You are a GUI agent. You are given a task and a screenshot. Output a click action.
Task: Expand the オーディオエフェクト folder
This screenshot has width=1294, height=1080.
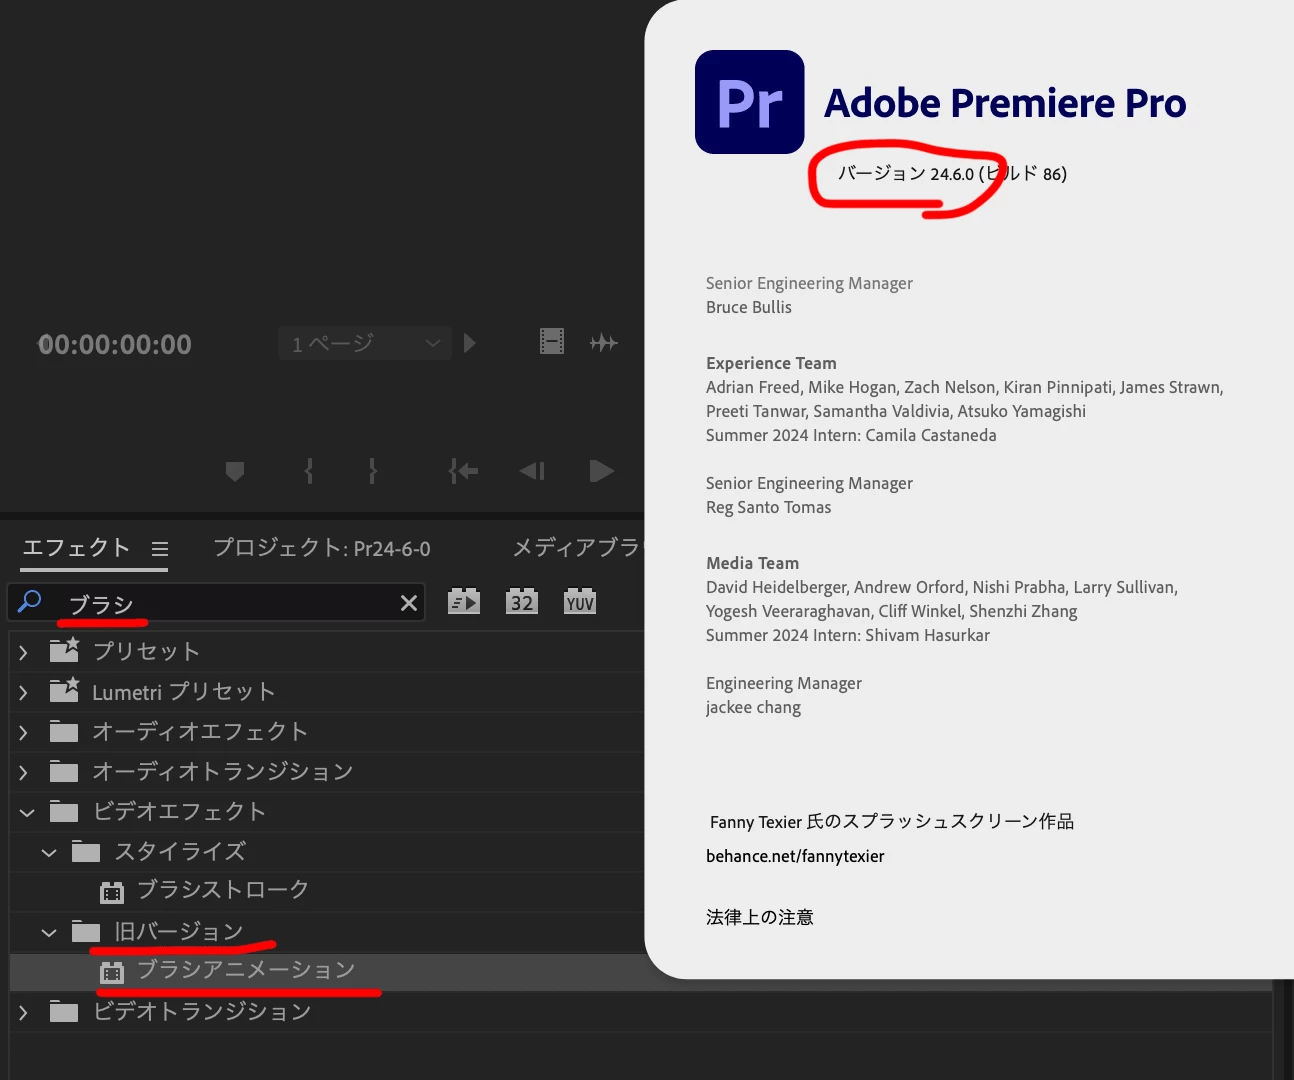pyautogui.click(x=24, y=732)
